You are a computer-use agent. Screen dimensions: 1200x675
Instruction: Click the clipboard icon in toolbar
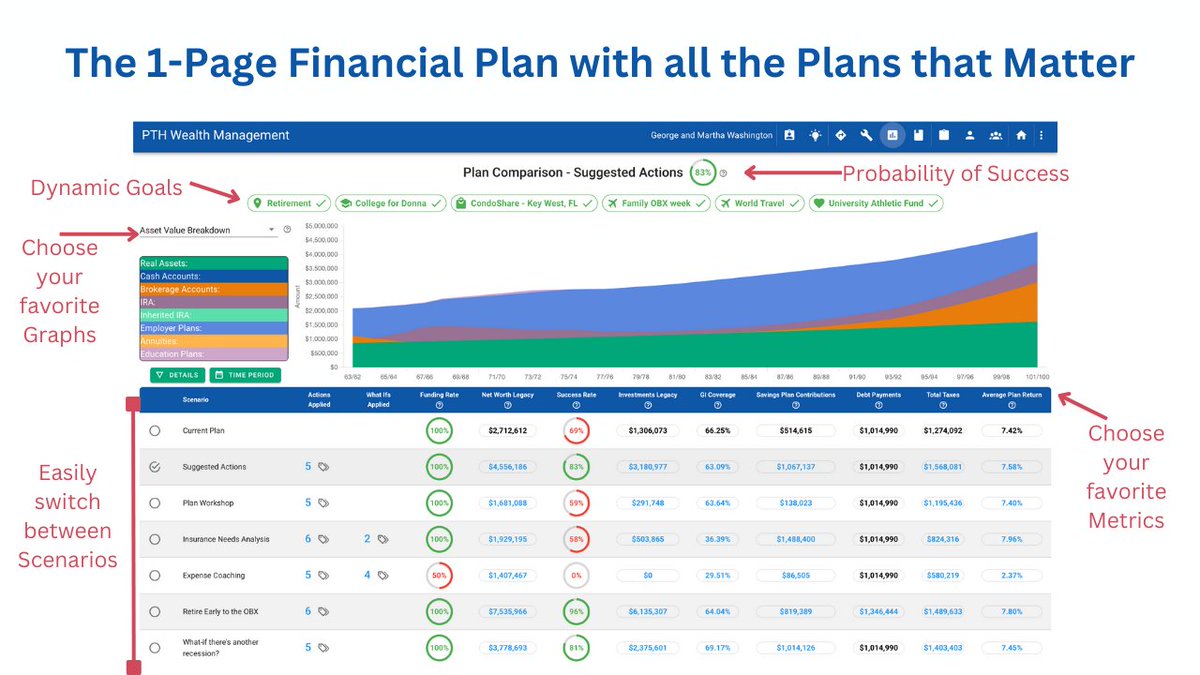pos(944,135)
